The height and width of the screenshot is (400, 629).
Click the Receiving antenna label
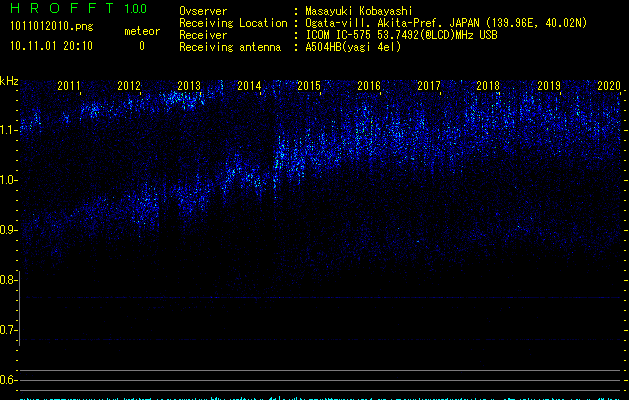(230, 47)
